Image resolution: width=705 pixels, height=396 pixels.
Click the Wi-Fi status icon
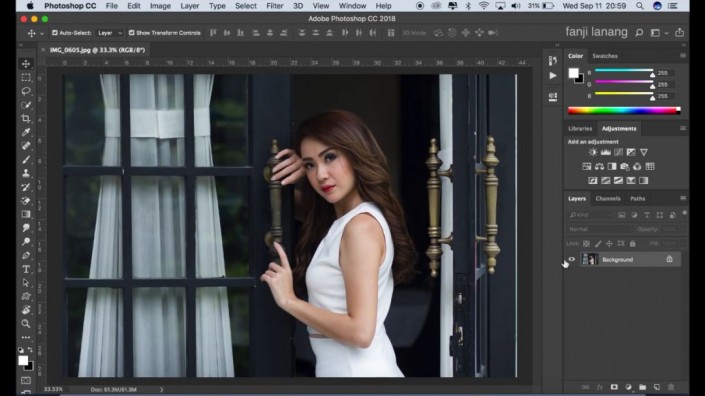(x=484, y=6)
